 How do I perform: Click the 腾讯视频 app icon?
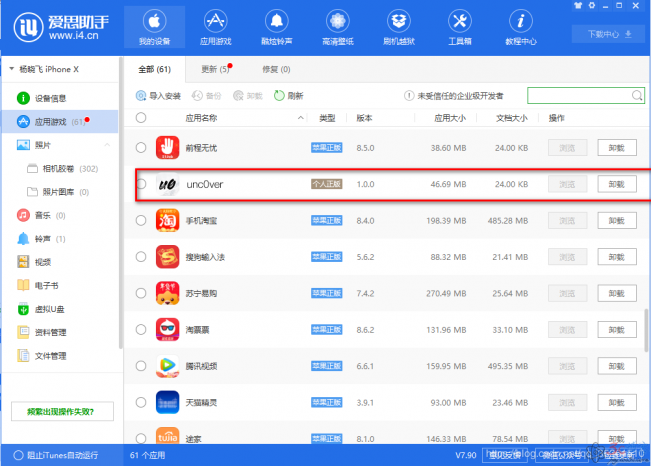coord(167,366)
